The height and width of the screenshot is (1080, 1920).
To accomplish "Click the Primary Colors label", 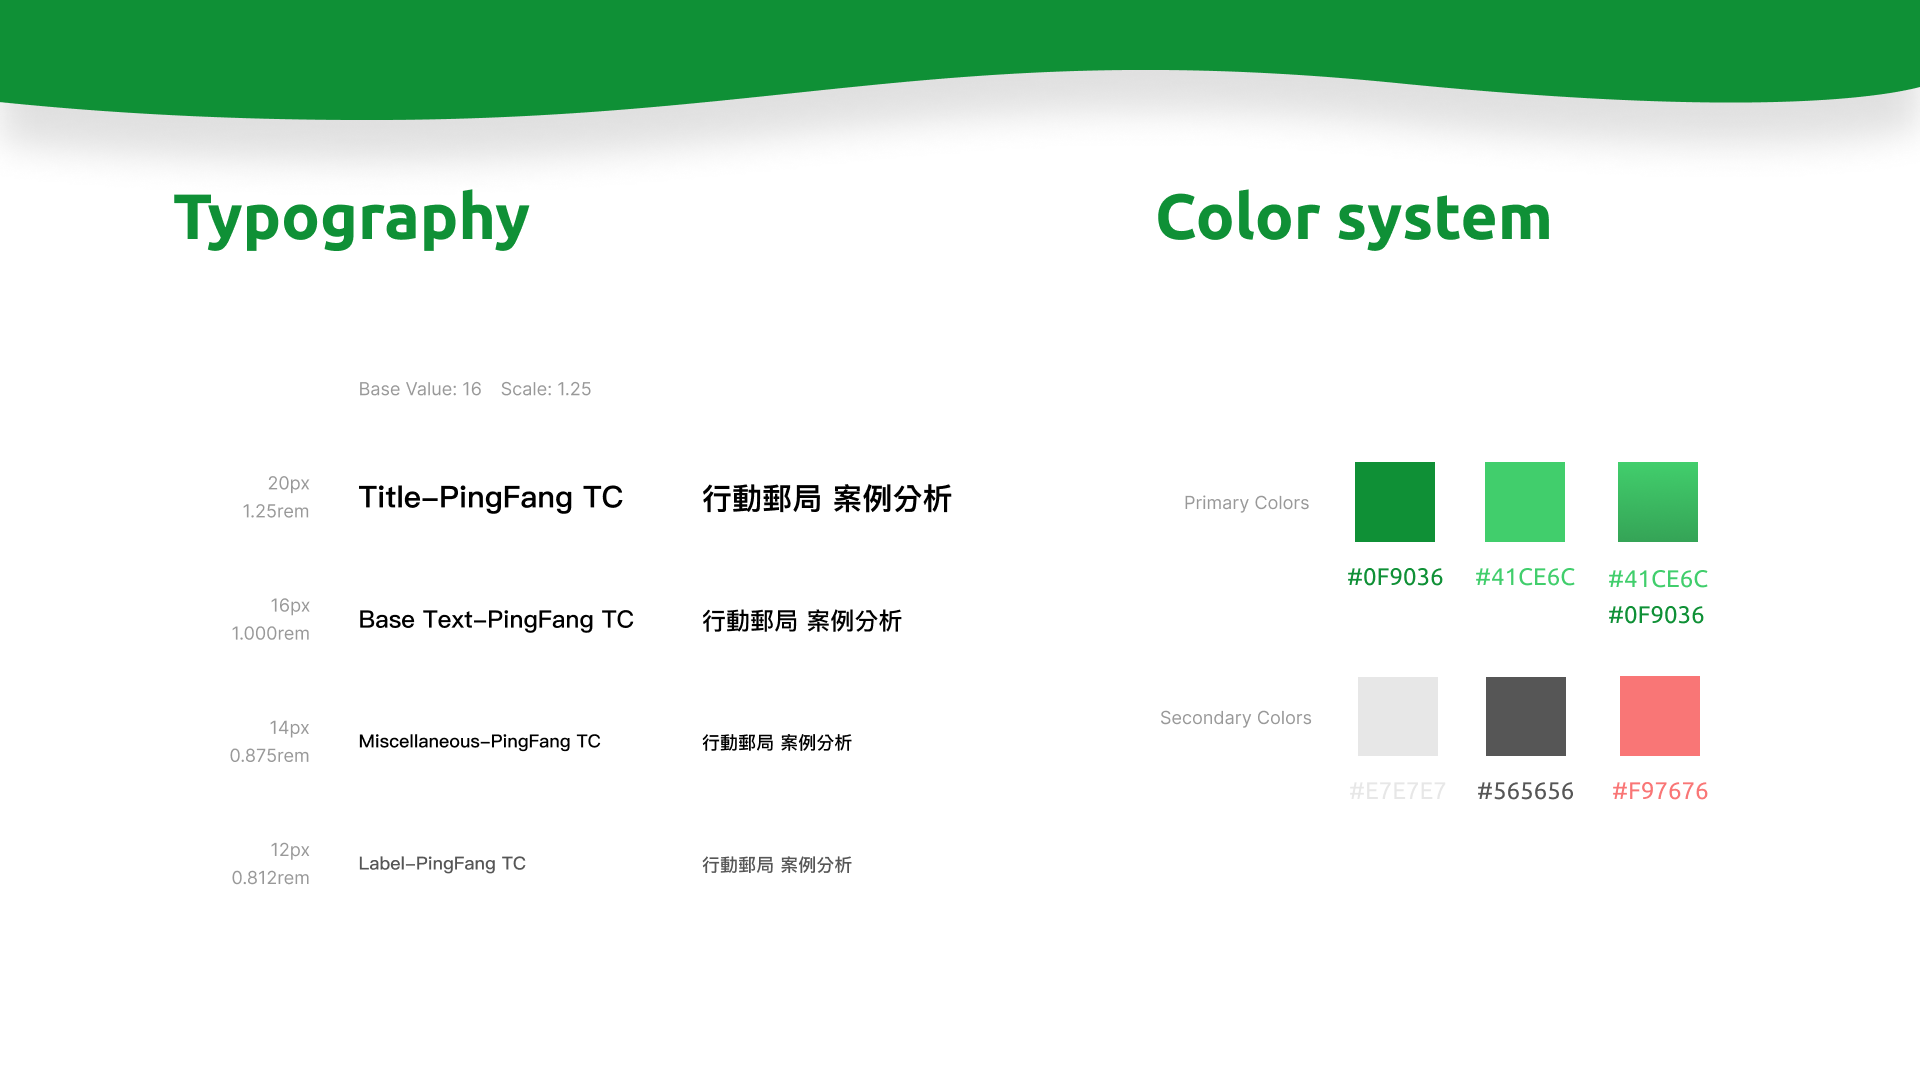I will [x=1246, y=503].
